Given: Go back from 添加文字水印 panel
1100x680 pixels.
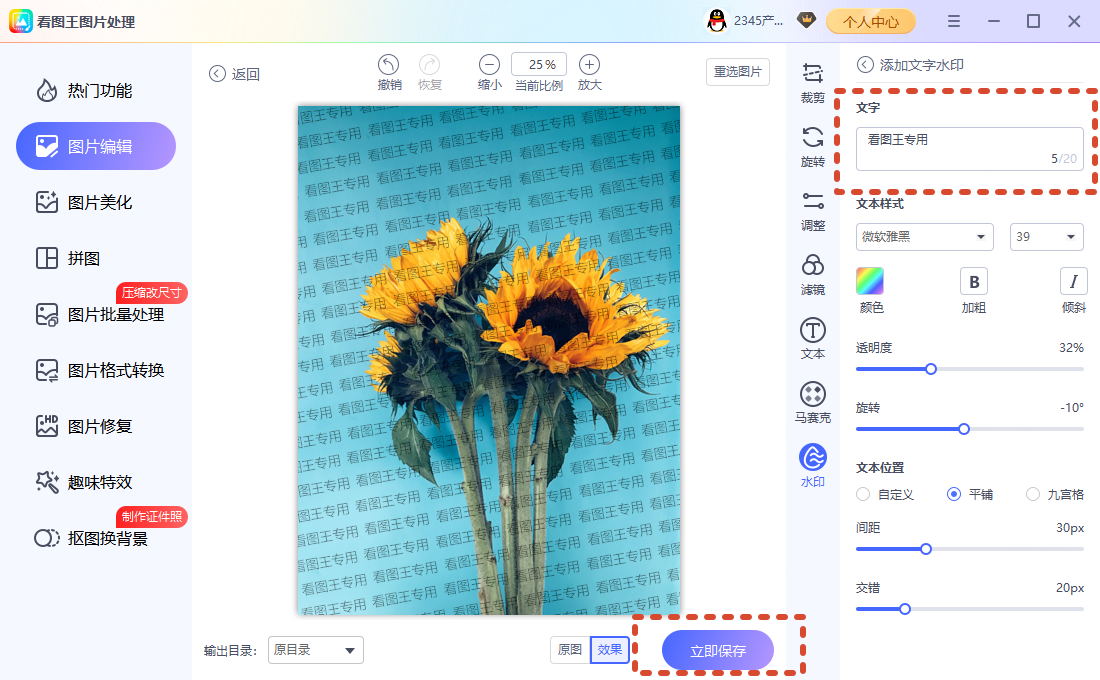Looking at the screenshot, I should (x=865, y=65).
